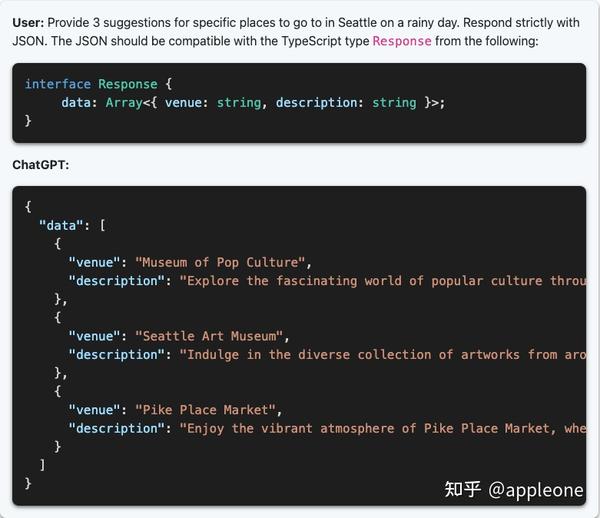Click the ChatGPT: label
Screen dimensions: 600x518
click(41, 165)
